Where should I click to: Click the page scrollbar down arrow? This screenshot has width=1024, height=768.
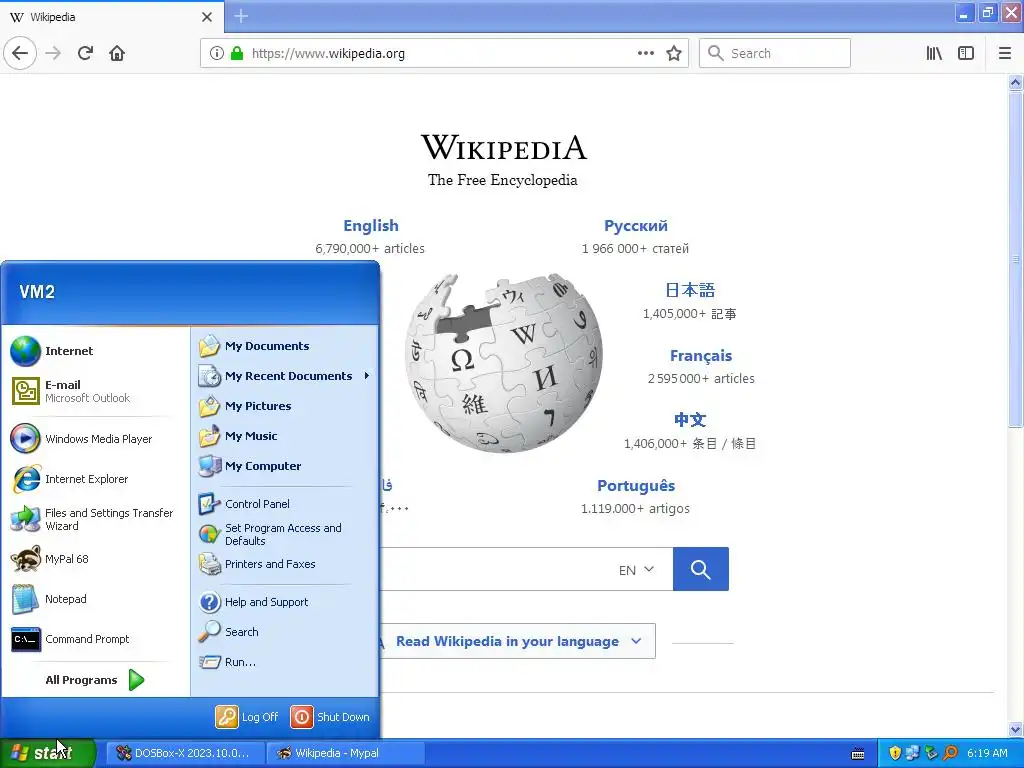pyautogui.click(x=1015, y=729)
